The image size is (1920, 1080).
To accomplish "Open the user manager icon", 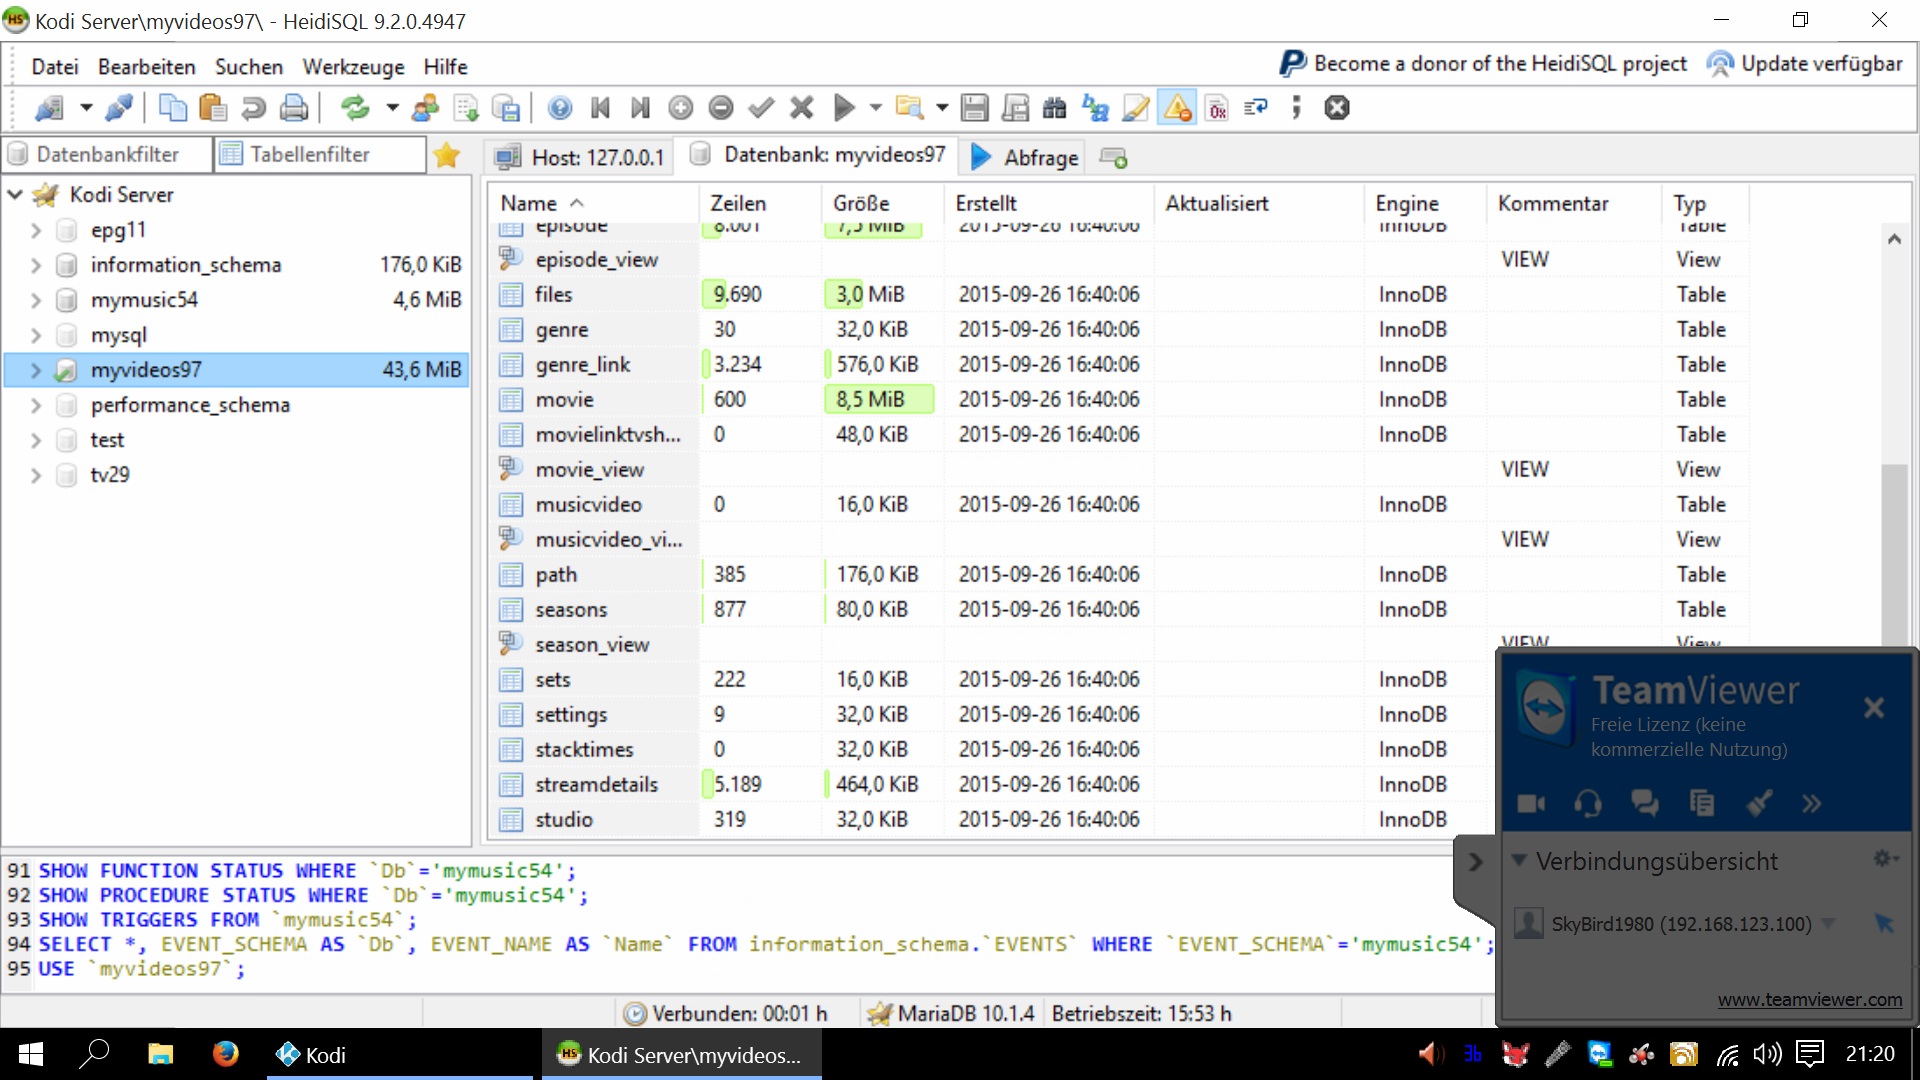I will click(425, 107).
